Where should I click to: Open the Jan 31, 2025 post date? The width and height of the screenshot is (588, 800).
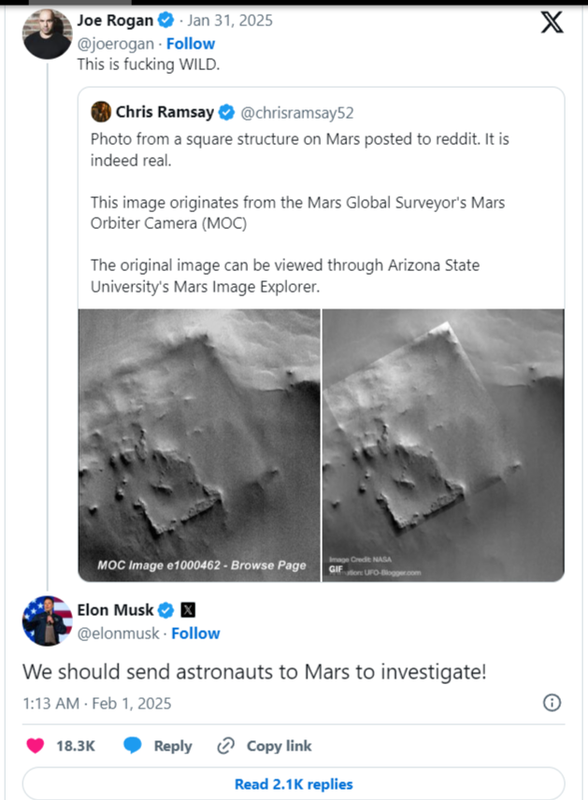(x=230, y=20)
